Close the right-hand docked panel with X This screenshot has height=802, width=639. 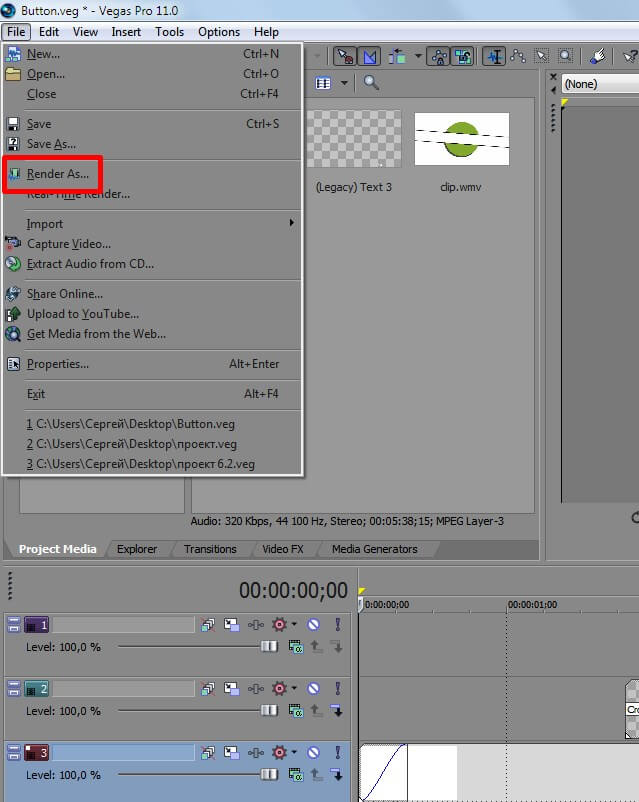pyautogui.click(x=553, y=77)
